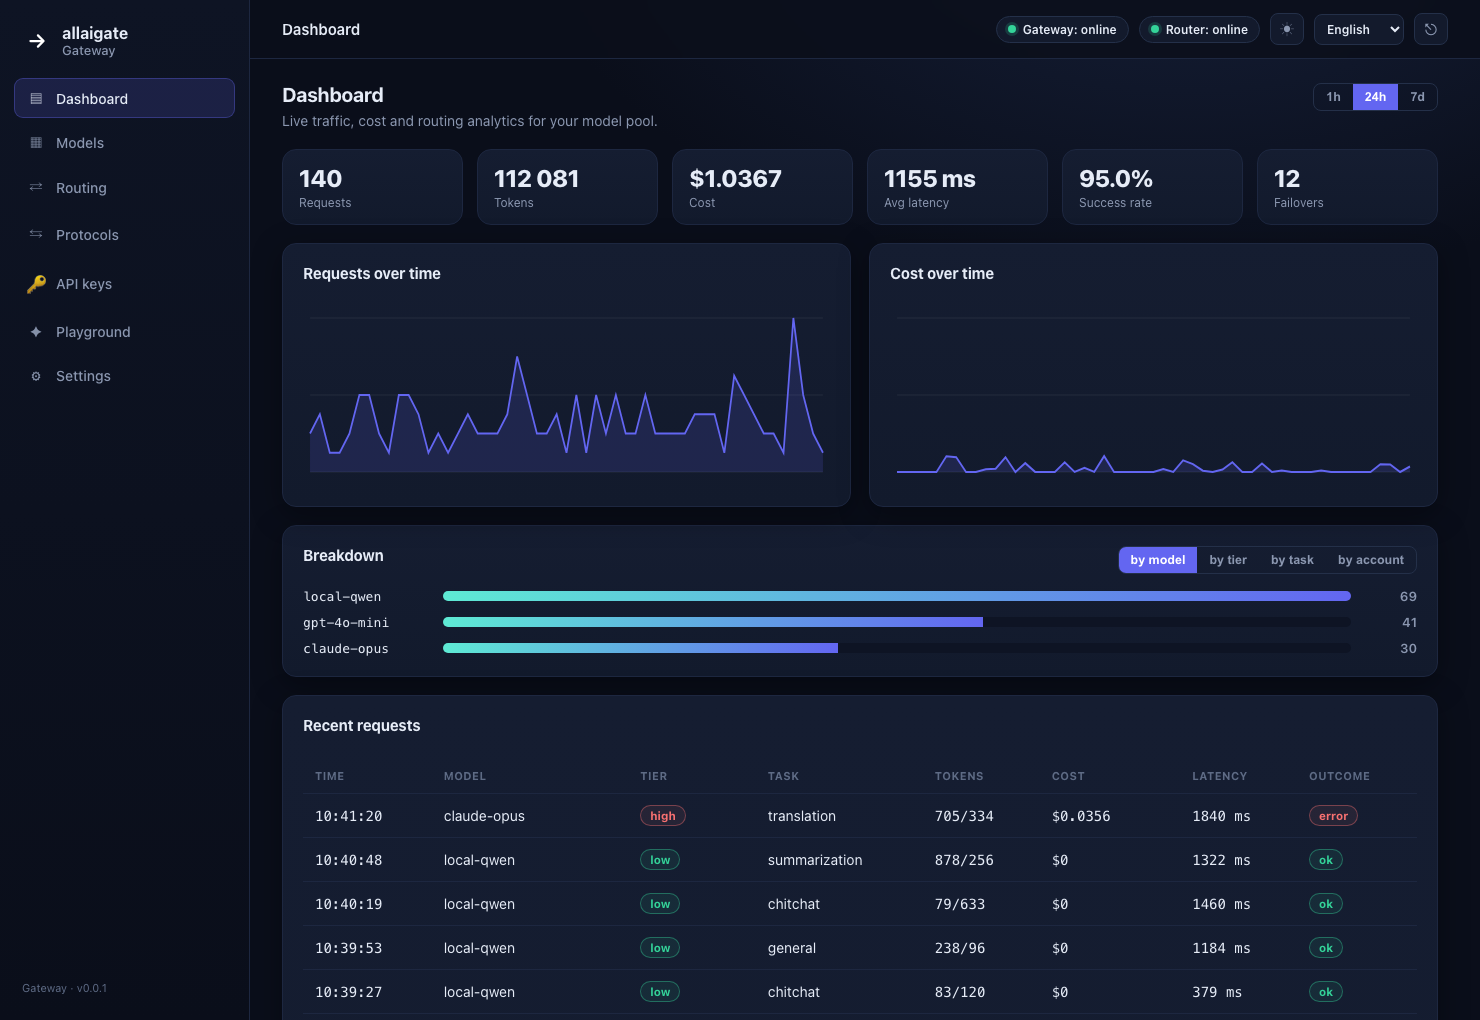Click the claude-opus breakdown bar
This screenshot has width=1480, height=1020.
(x=640, y=648)
